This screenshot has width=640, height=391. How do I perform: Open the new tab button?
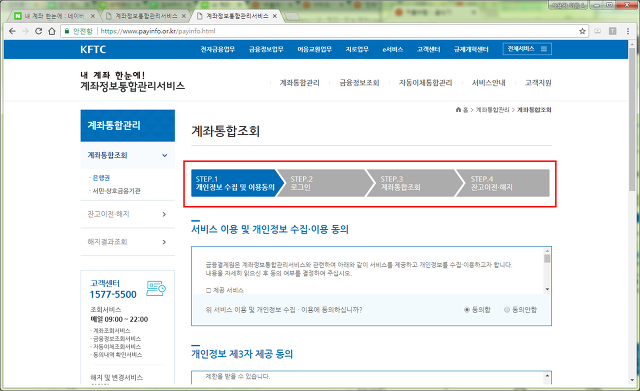pyautogui.click(x=291, y=16)
